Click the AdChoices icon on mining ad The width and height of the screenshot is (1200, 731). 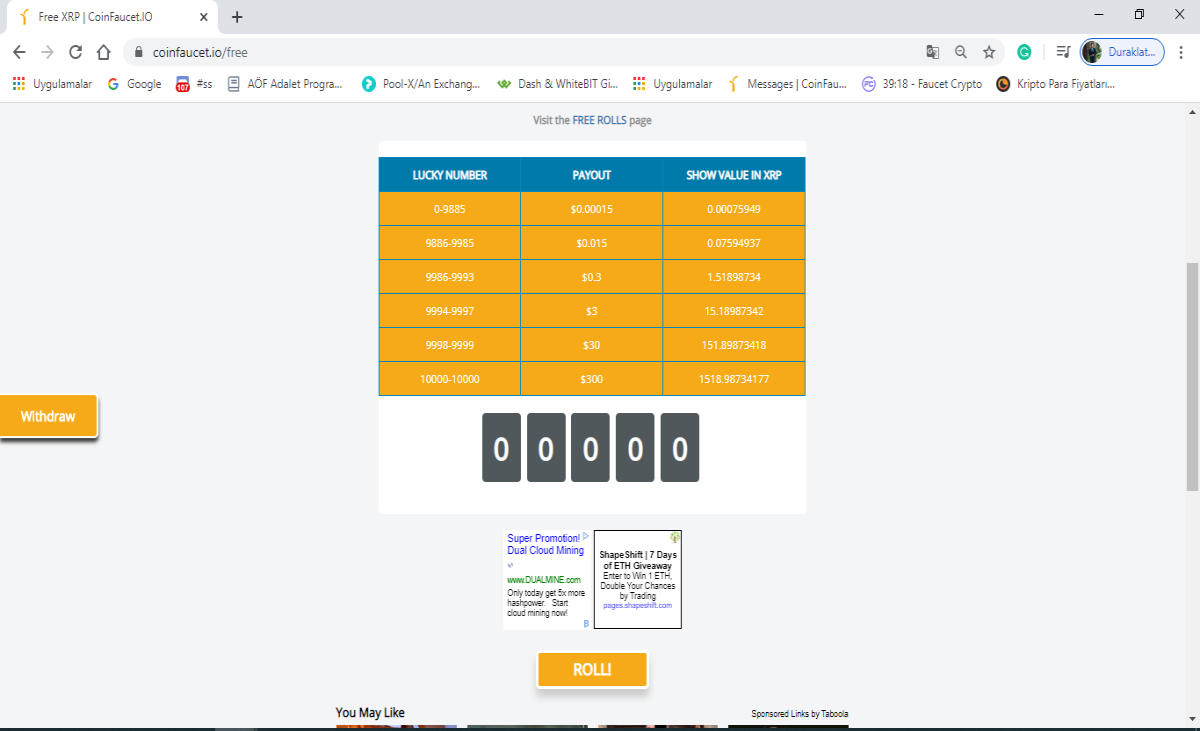tap(586, 537)
